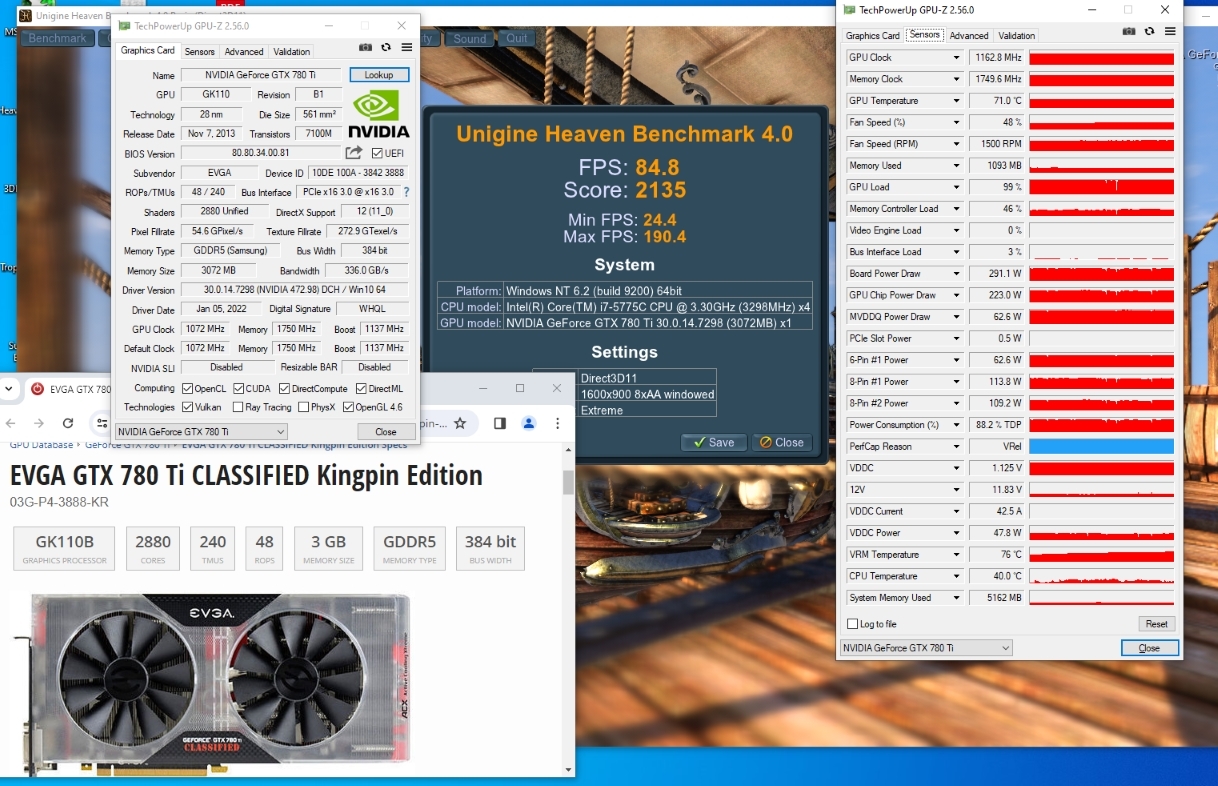Open the PerfCap Reason dropdown arrow
This screenshot has height=786, width=1218.
tap(956, 447)
